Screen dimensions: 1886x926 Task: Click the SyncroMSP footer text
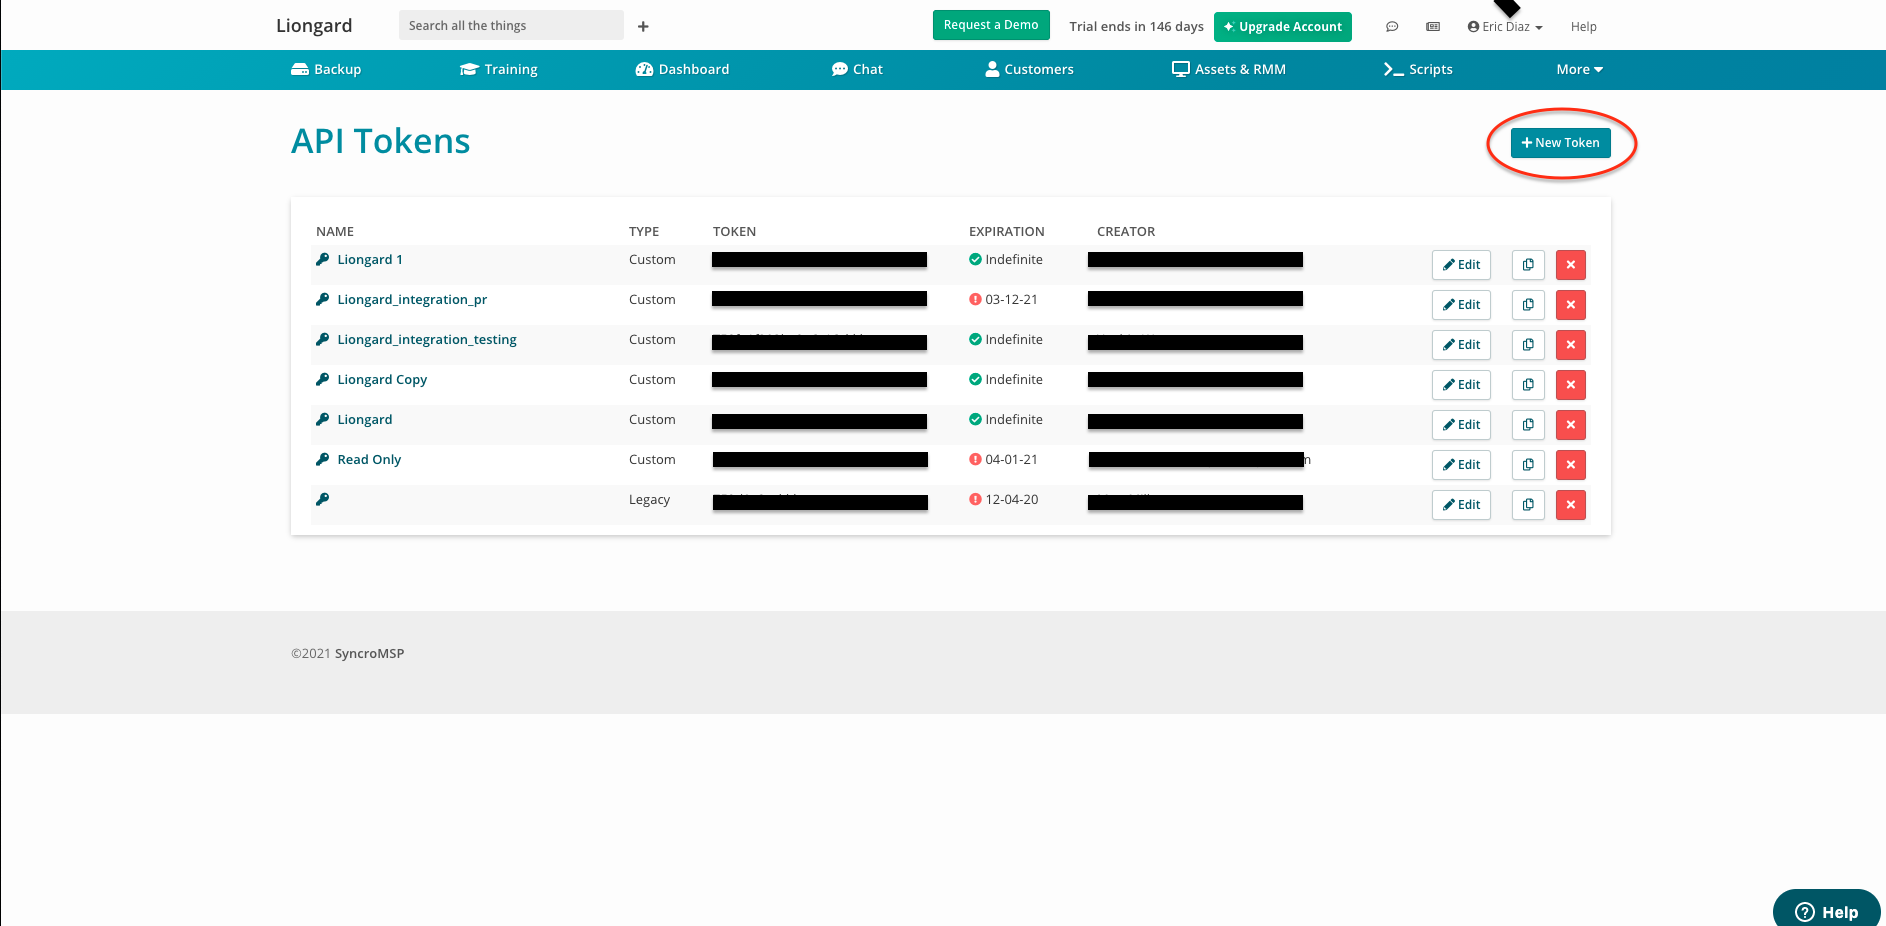click(369, 653)
